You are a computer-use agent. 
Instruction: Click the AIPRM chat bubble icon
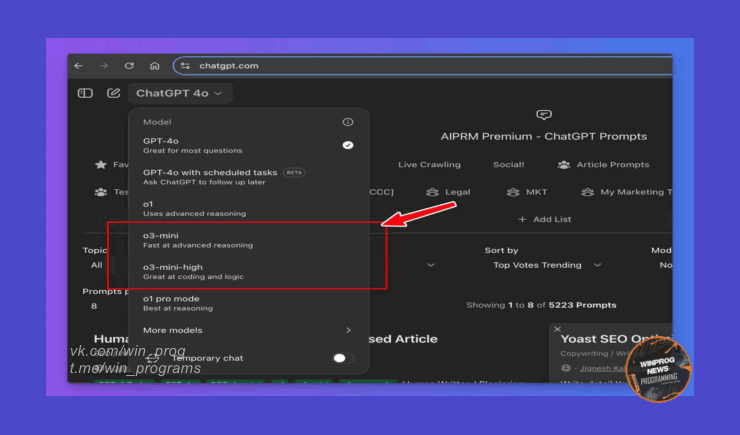pyautogui.click(x=544, y=115)
